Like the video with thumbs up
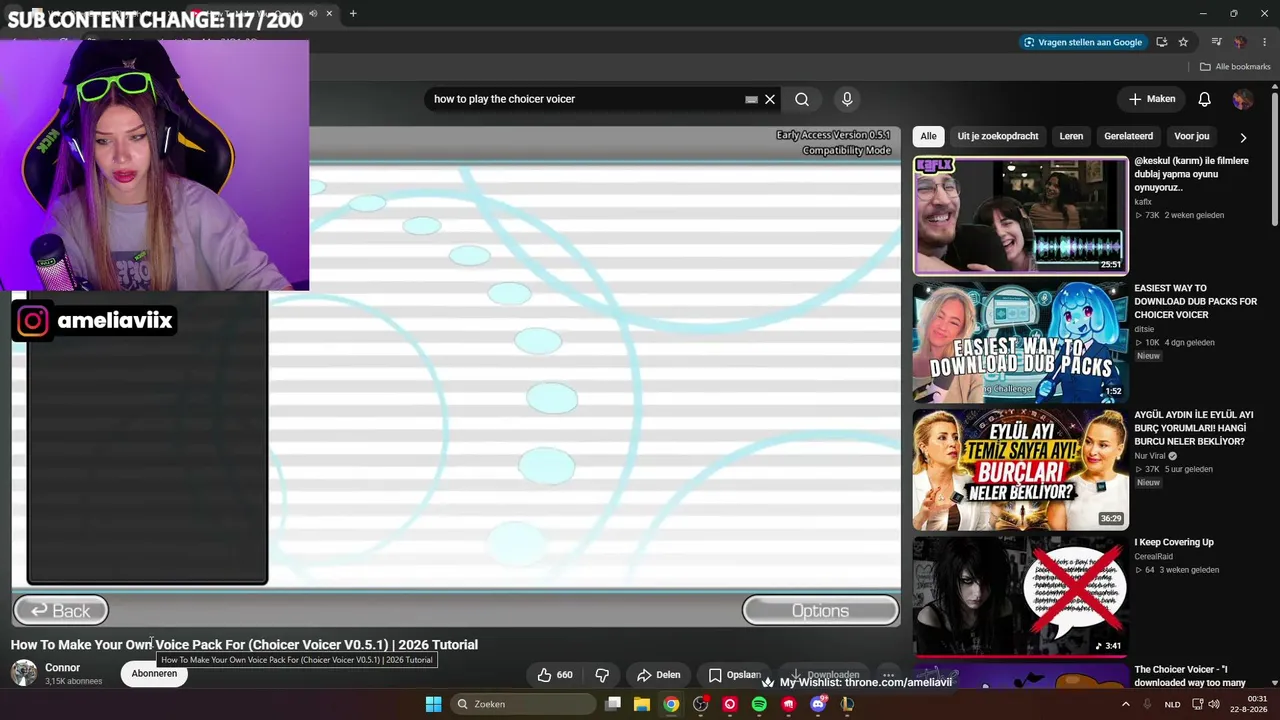Viewport: 1280px width, 720px height. point(555,675)
